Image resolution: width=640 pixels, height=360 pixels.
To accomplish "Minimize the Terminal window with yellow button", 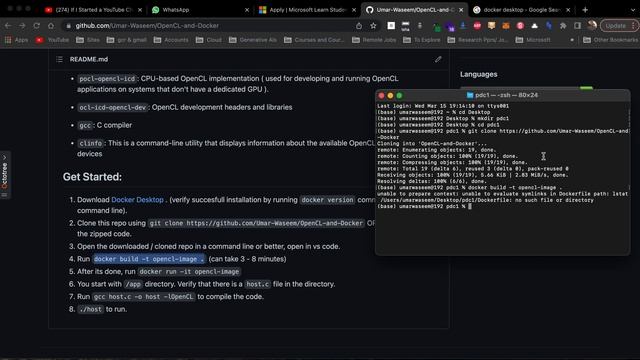I will click(390, 96).
